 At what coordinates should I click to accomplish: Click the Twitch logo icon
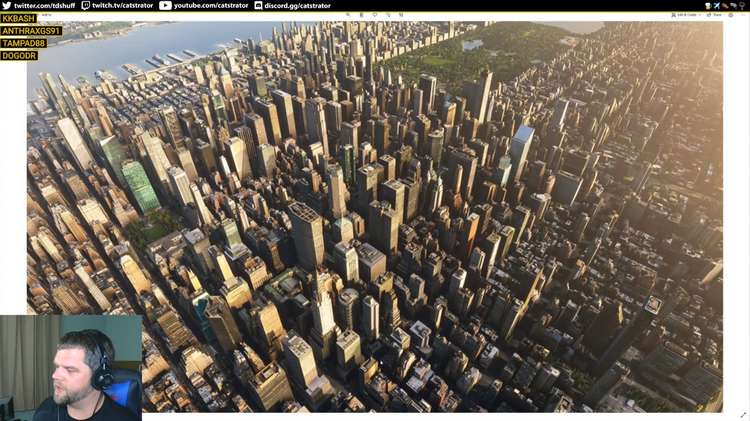(86, 5)
